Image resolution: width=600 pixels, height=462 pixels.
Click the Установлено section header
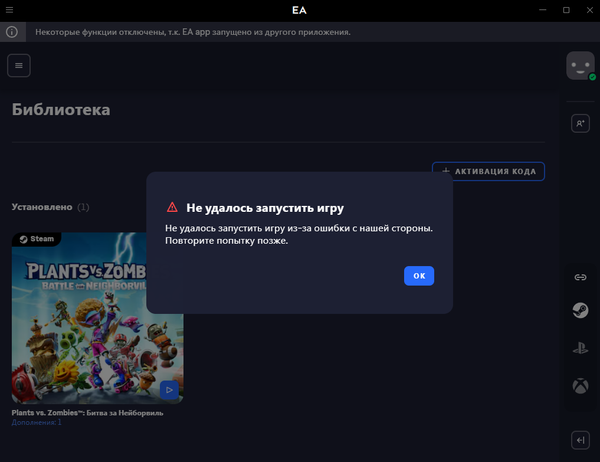pyautogui.click(x=42, y=207)
